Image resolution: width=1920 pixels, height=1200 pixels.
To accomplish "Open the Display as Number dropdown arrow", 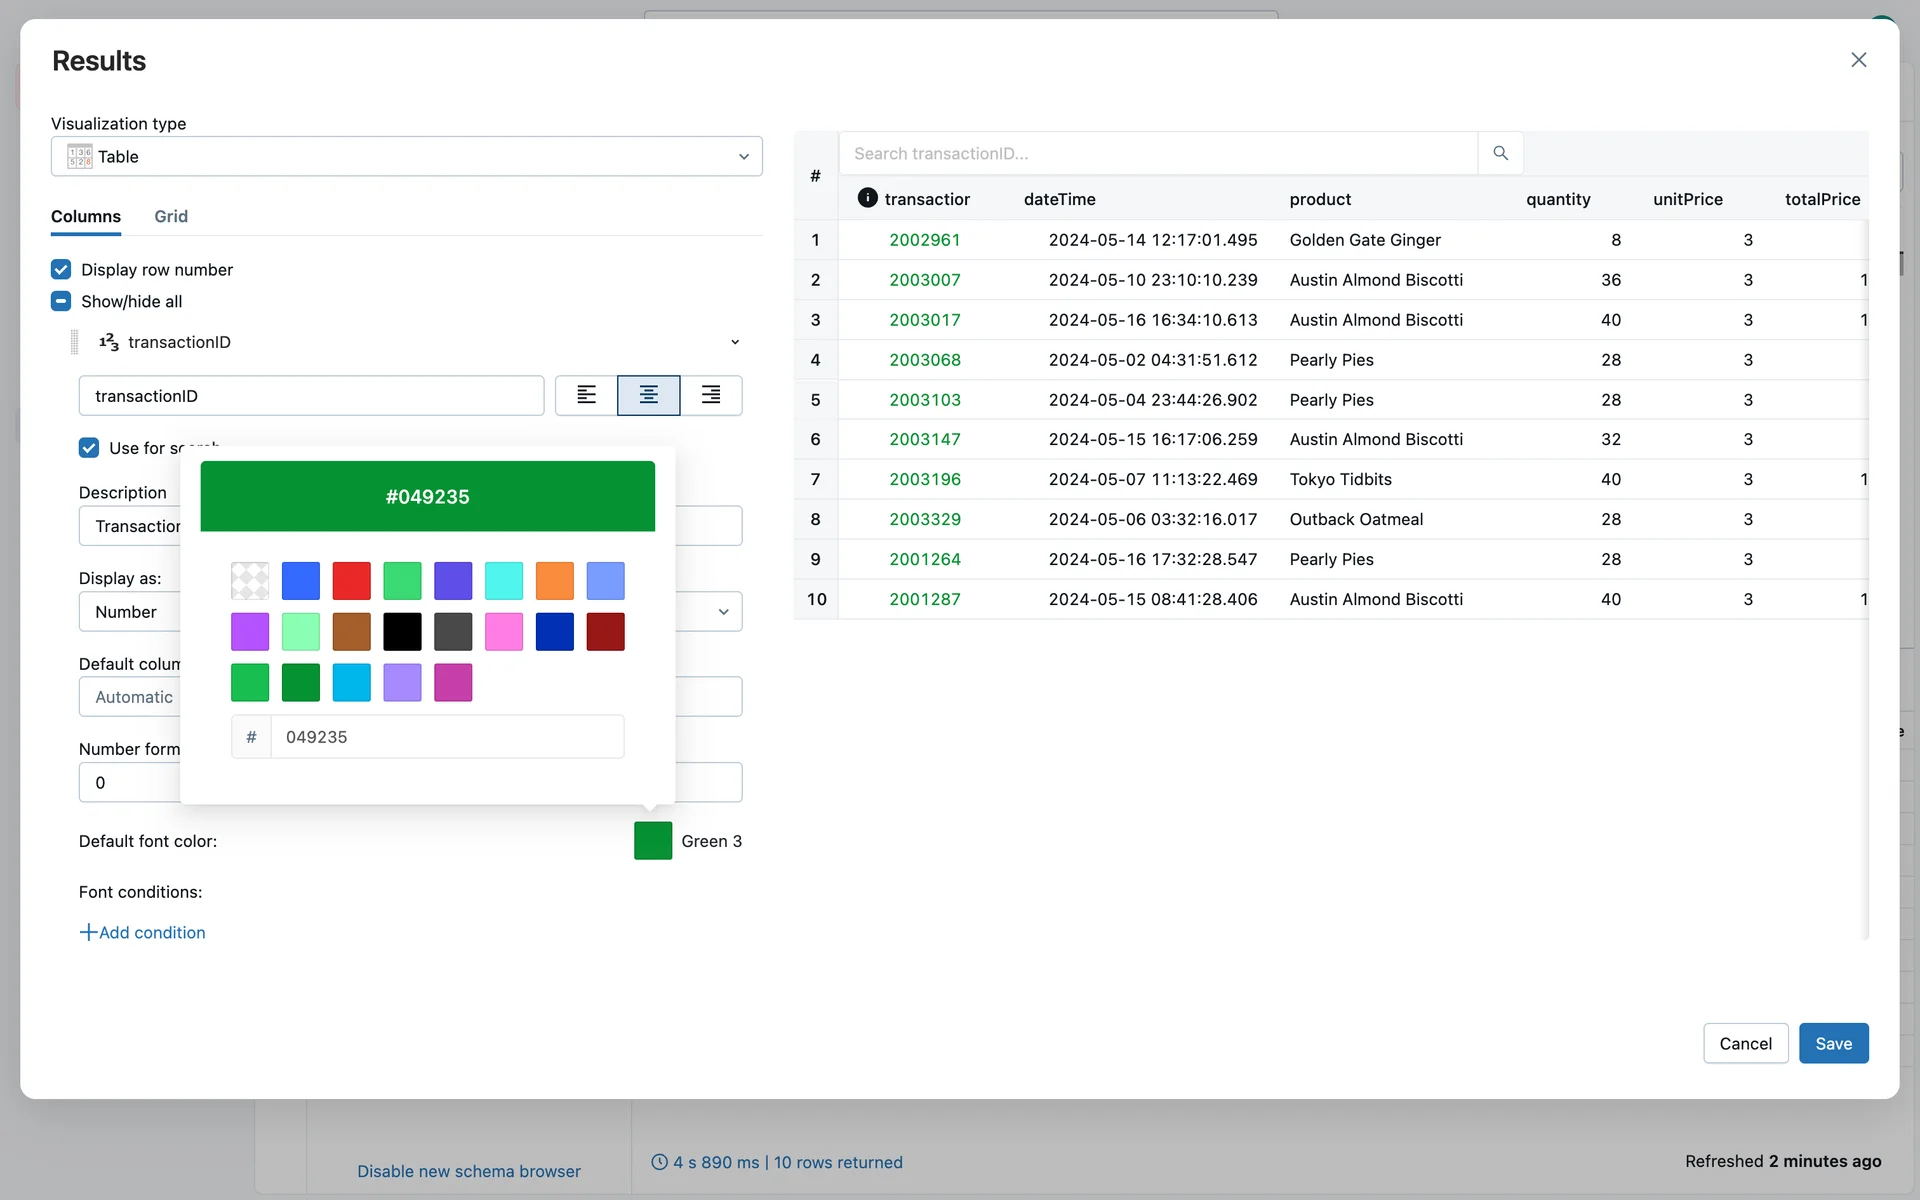I will click(723, 611).
